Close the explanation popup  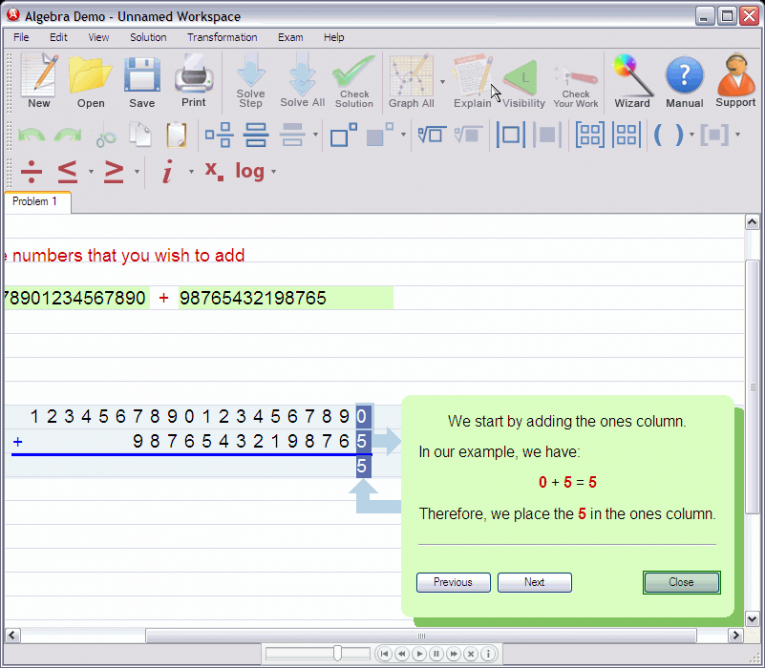click(681, 582)
